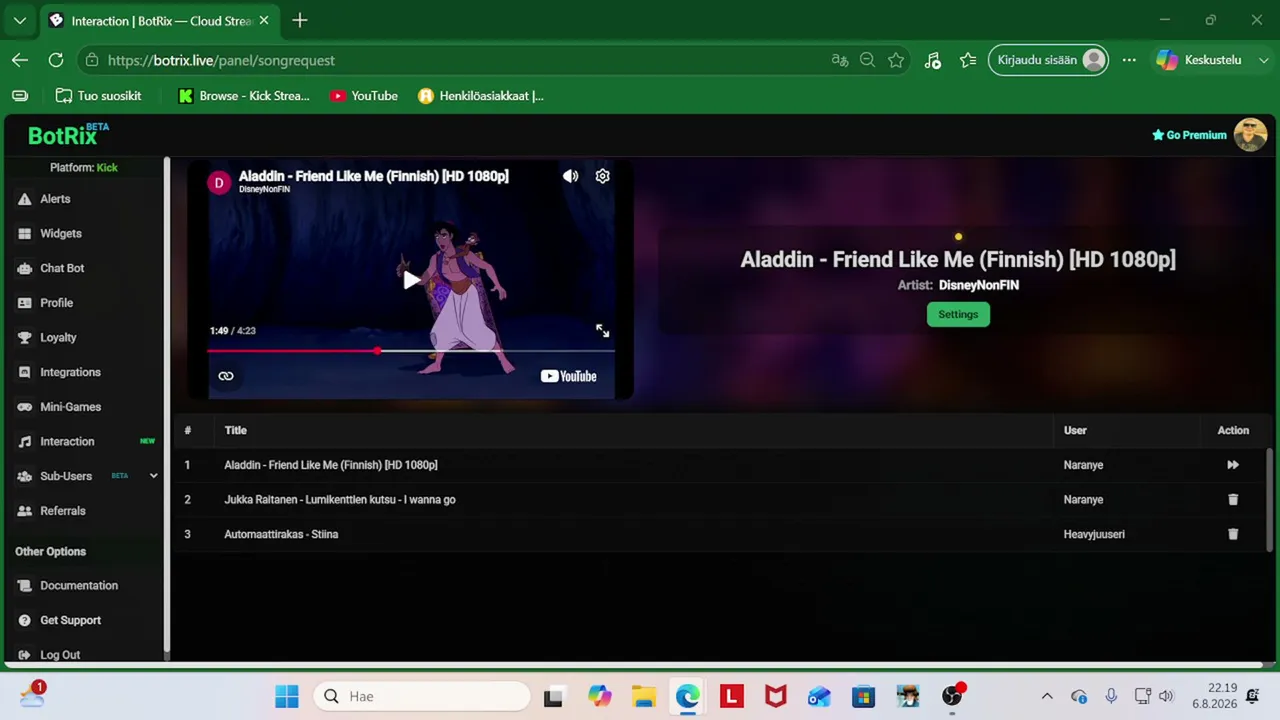Open the video on YouTube via logo
The height and width of the screenshot is (720, 1280).
coord(568,376)
